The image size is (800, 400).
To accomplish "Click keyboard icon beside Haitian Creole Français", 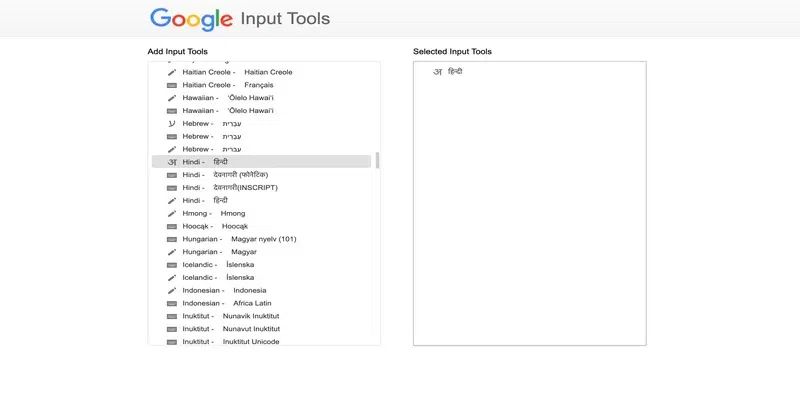I will click(x=172, y=85).
